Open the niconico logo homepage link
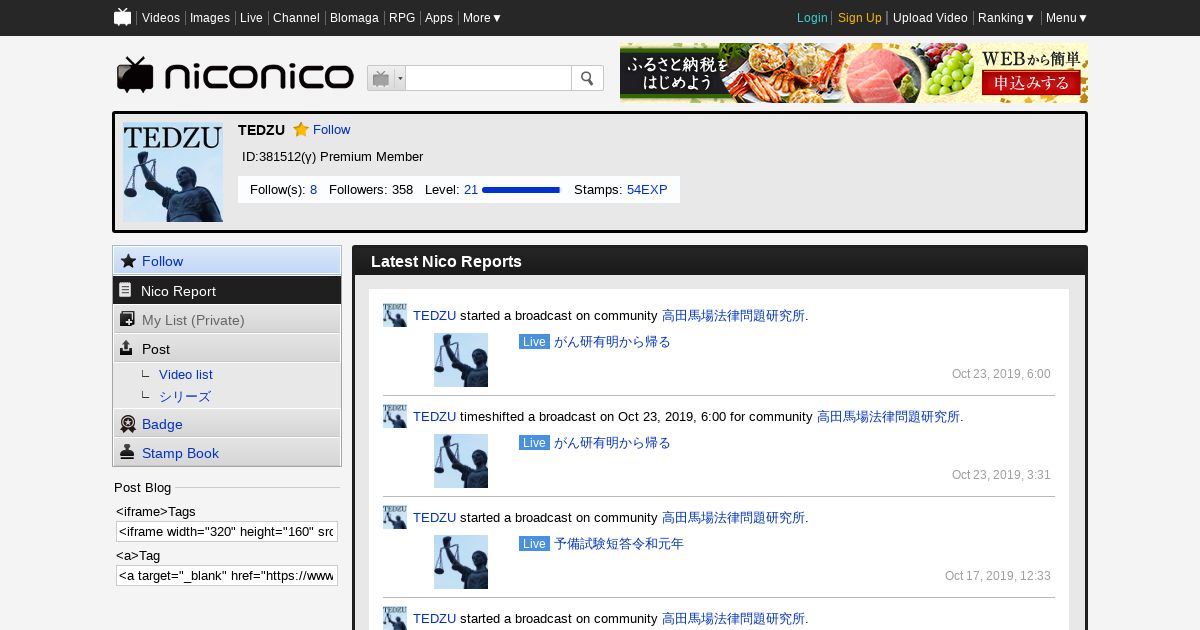The image size is (1200, 630). click(x=235, y=75)
